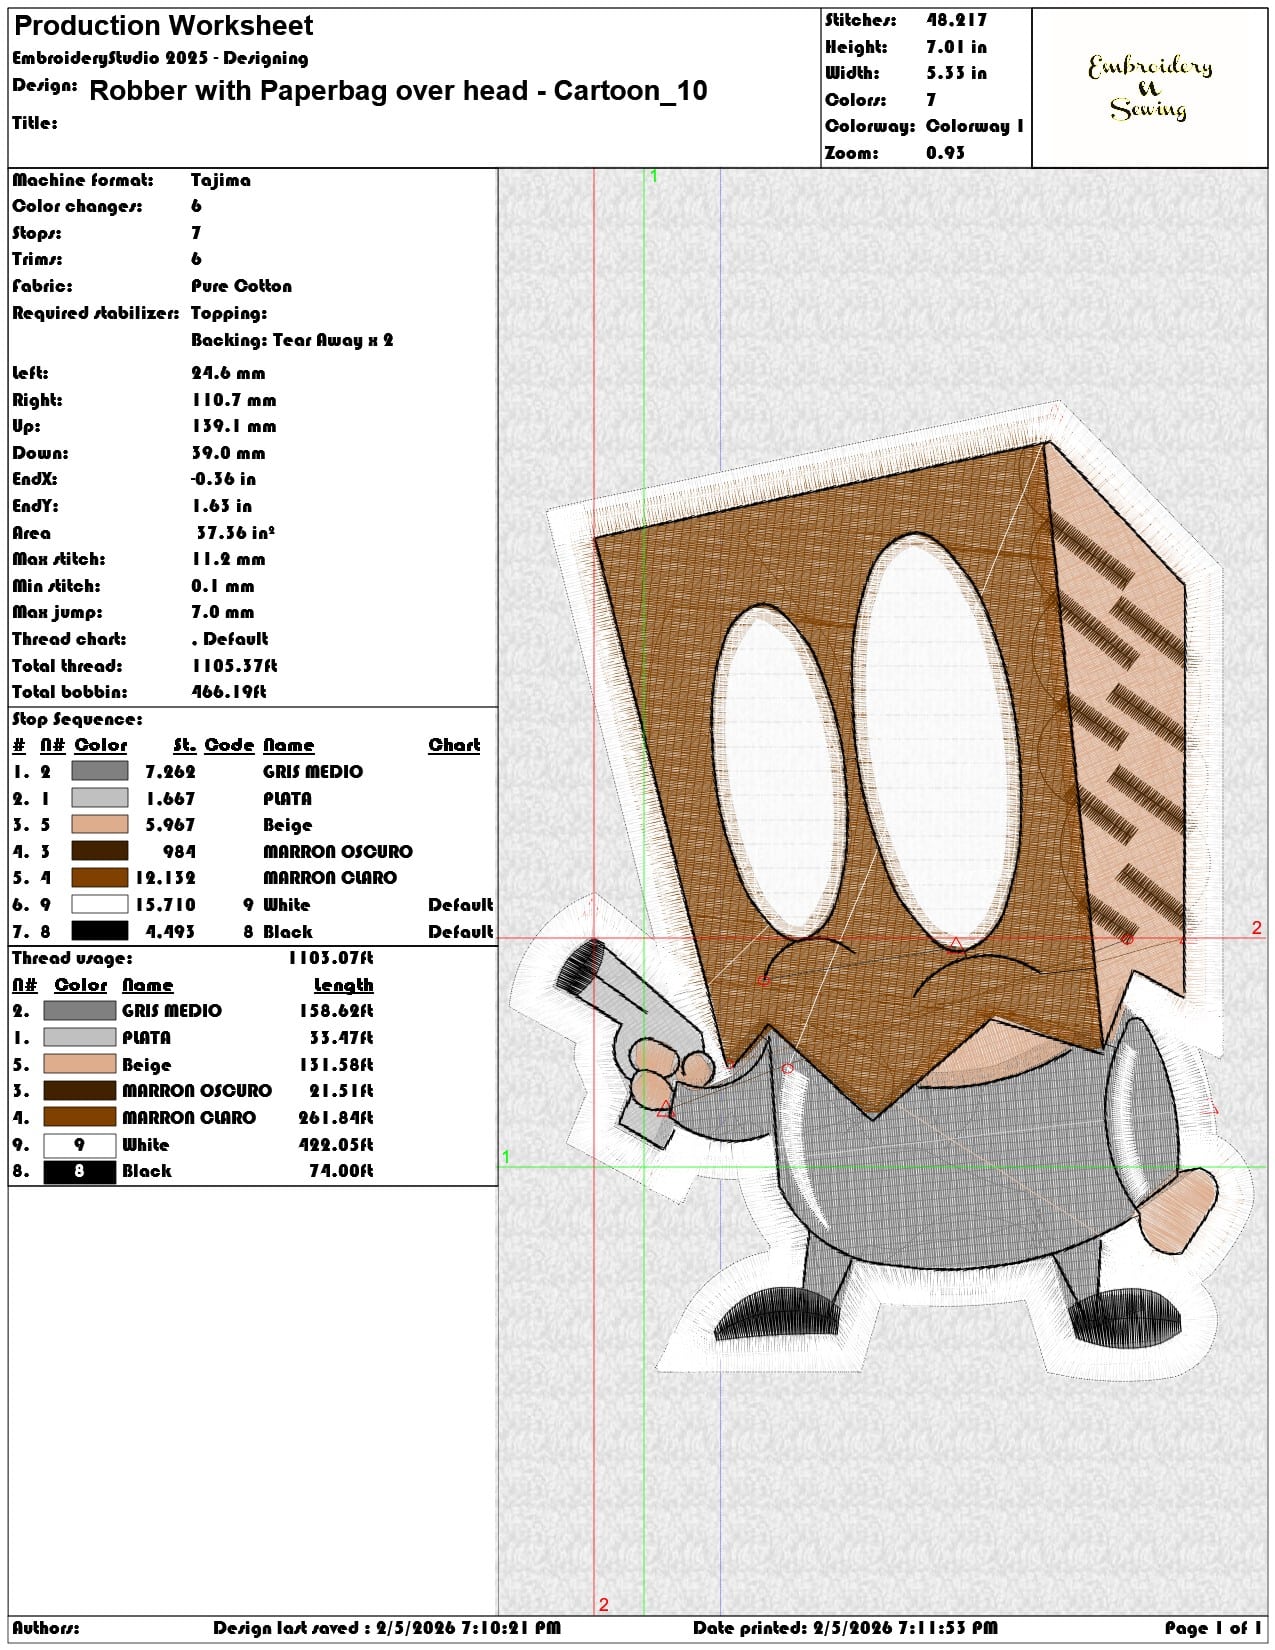1275x1650 pixels.
Task: Click the MARRON CLARO stop sequence swatch
Action: 99,878
